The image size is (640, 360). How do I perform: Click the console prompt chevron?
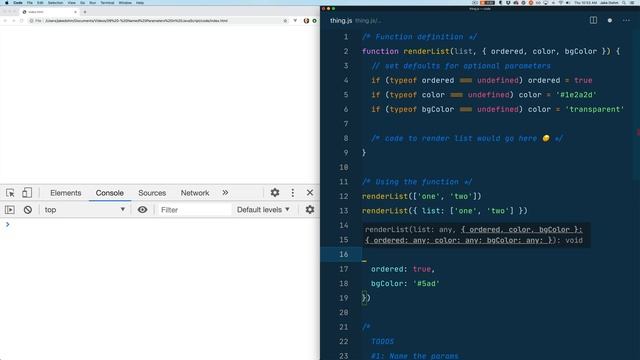click(x=7, y=224)
